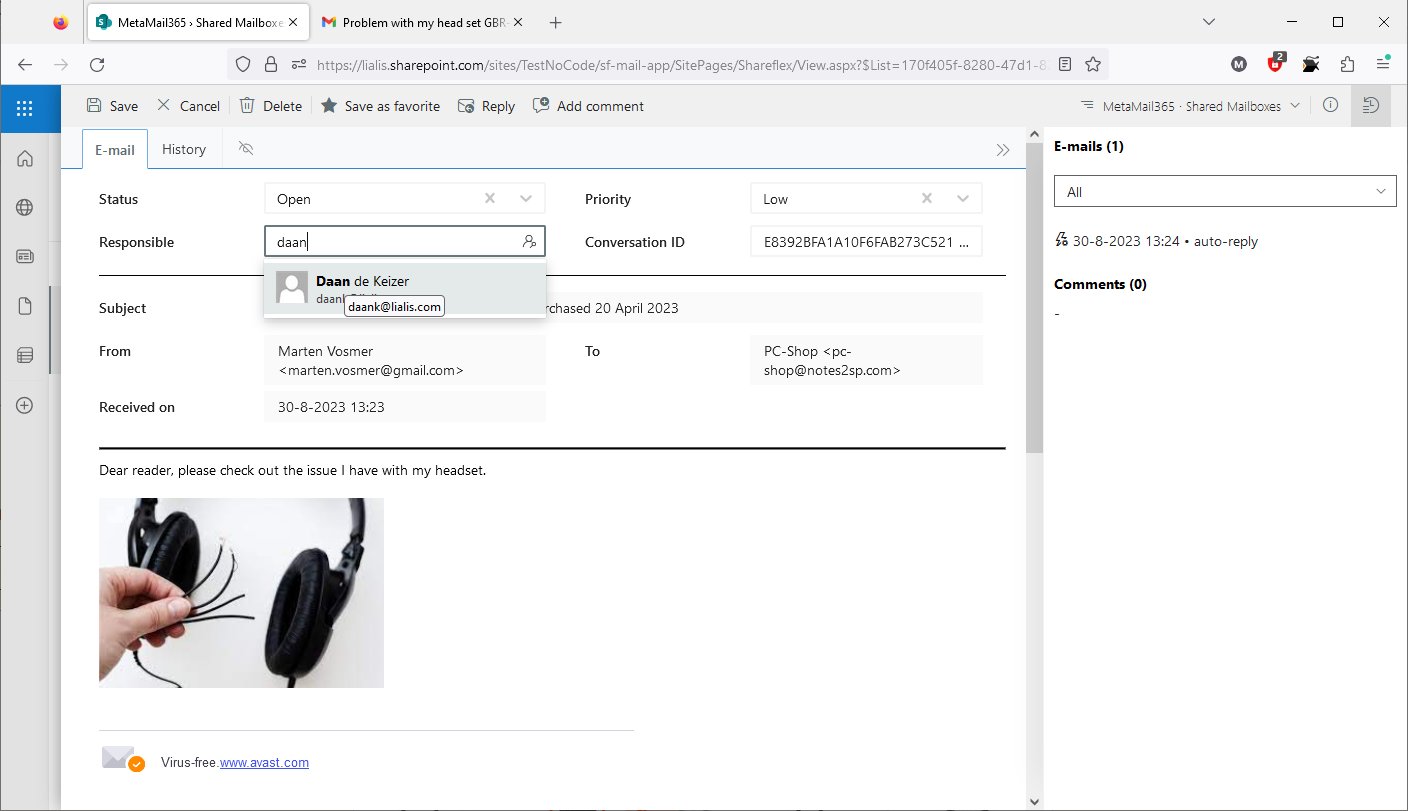Click the Comments (0) heading
This screenshot has height=811, width=1408.
pos(1100,284)
